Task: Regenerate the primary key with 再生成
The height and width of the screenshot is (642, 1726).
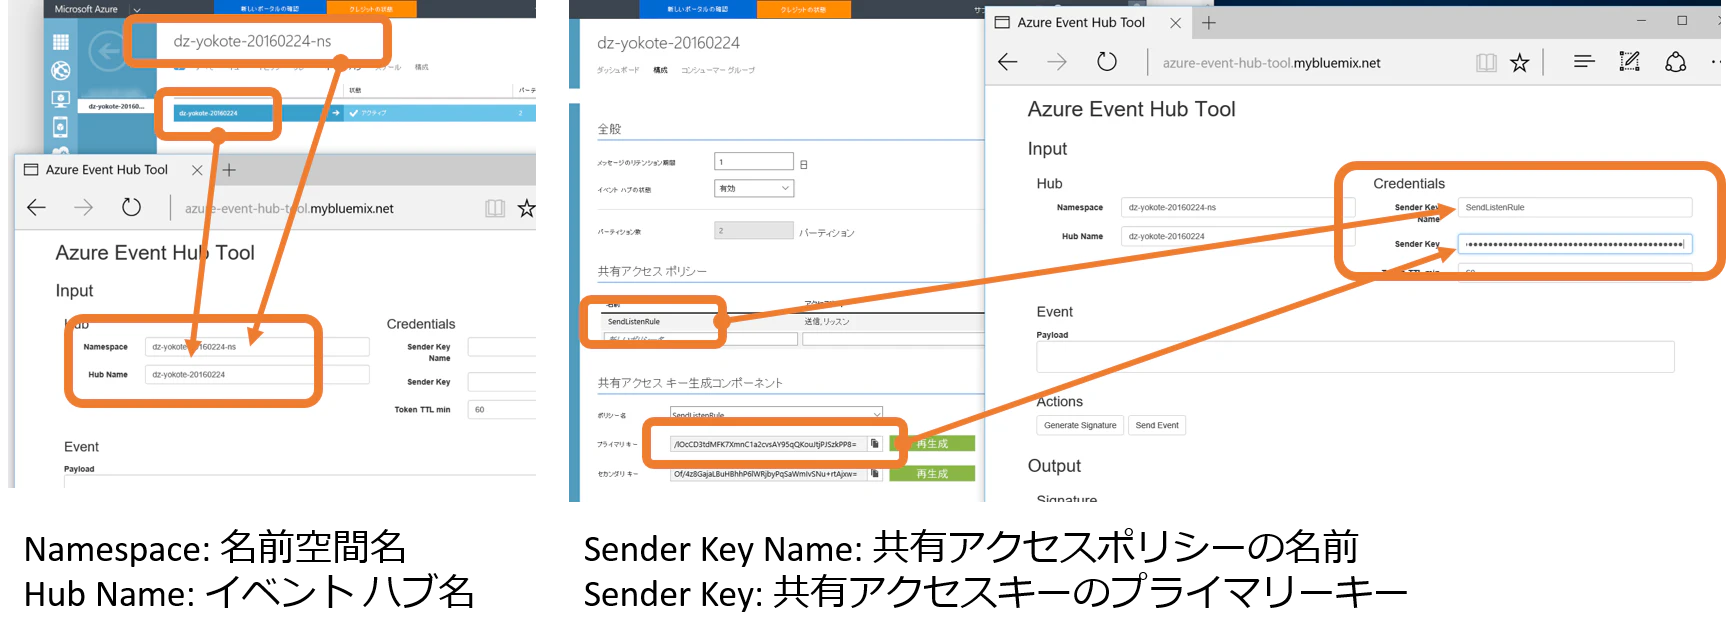Action: click(x=932, y=444)
